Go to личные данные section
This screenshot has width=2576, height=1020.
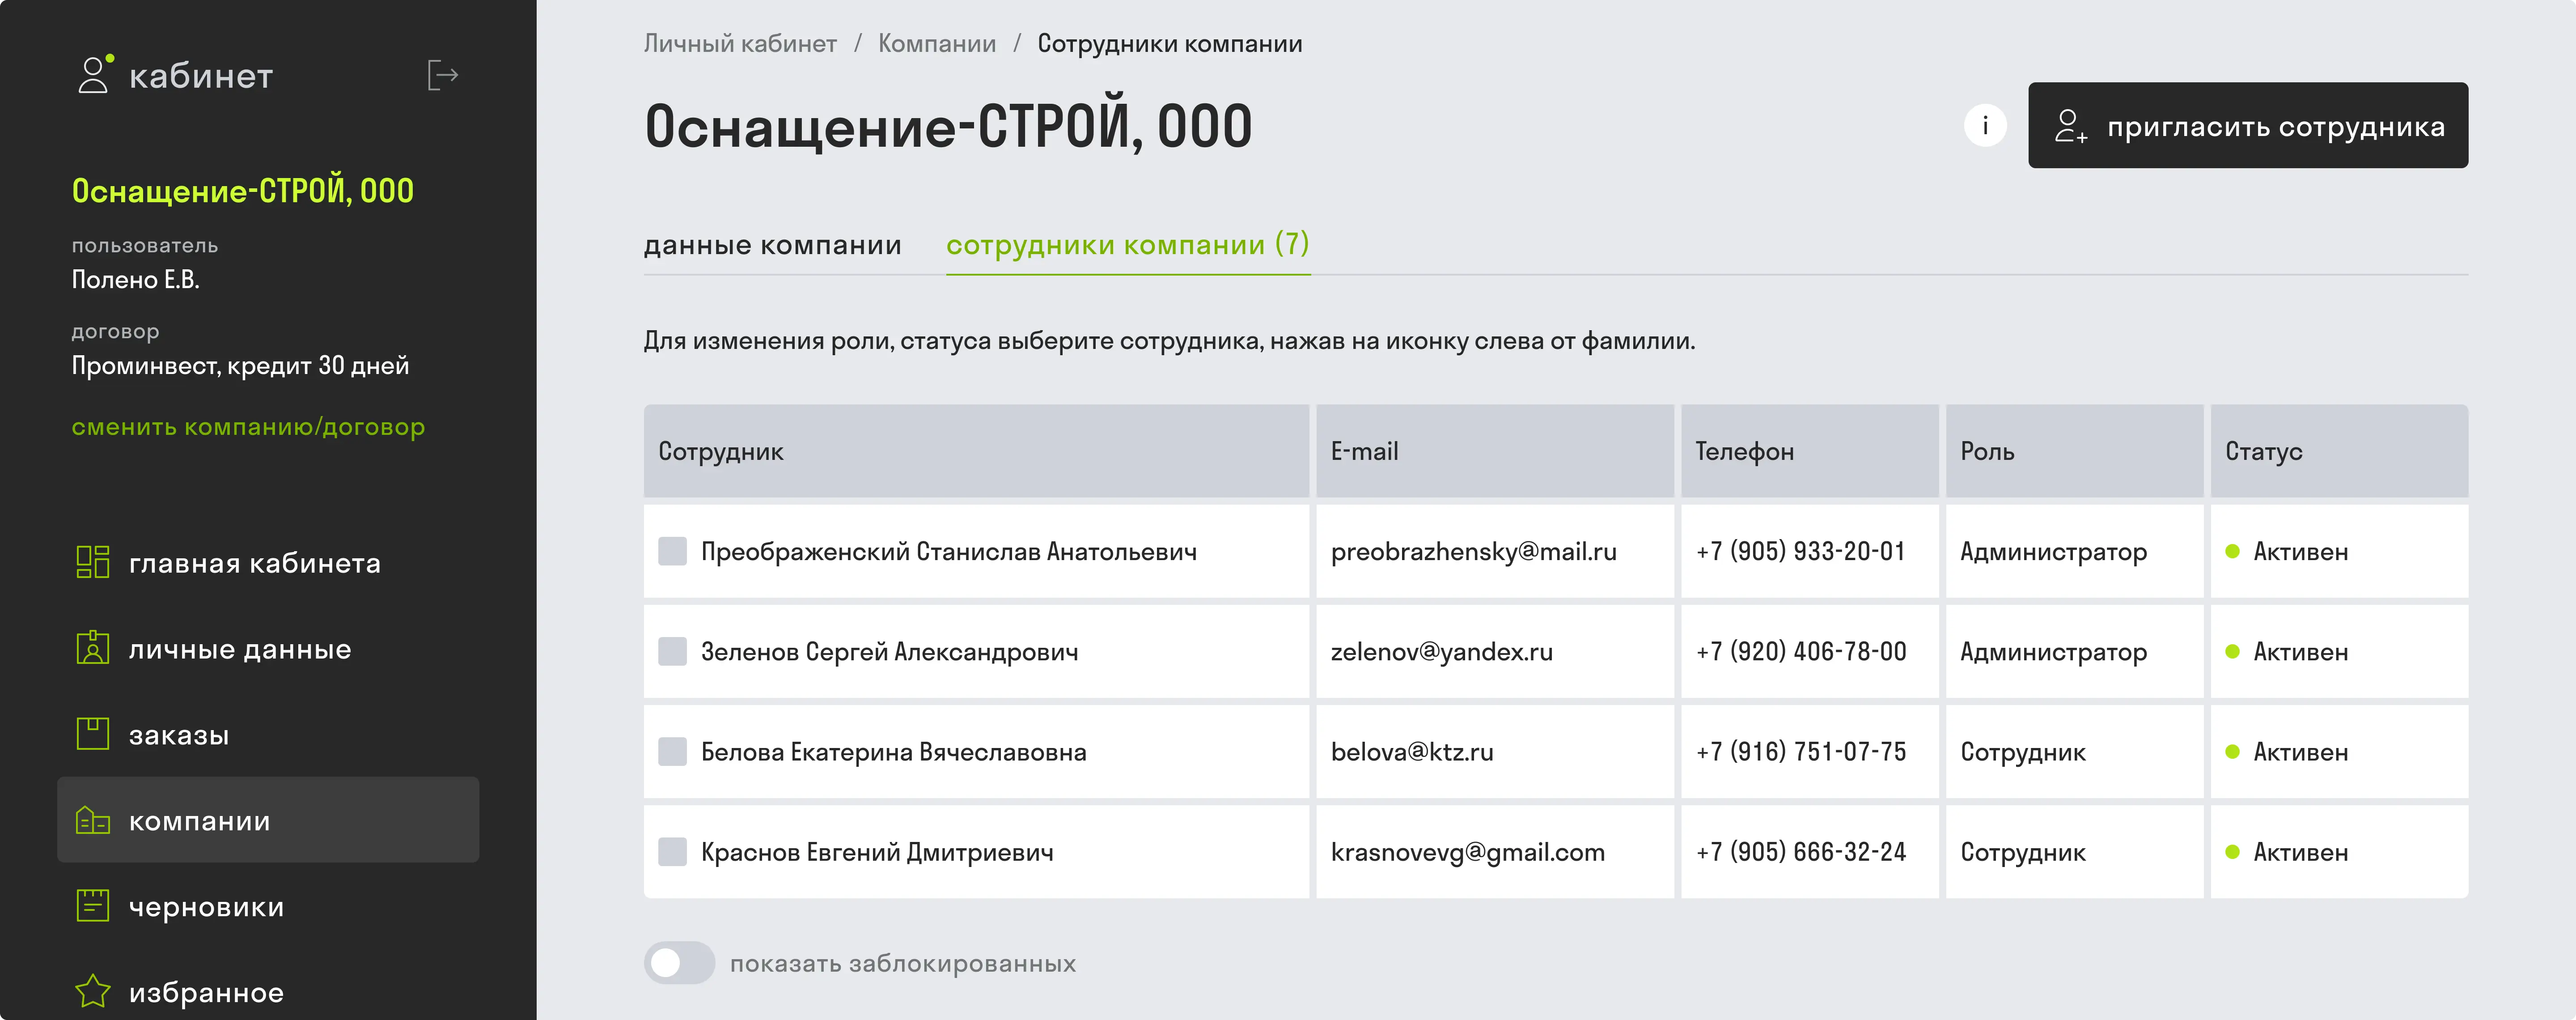coord(268,648)
